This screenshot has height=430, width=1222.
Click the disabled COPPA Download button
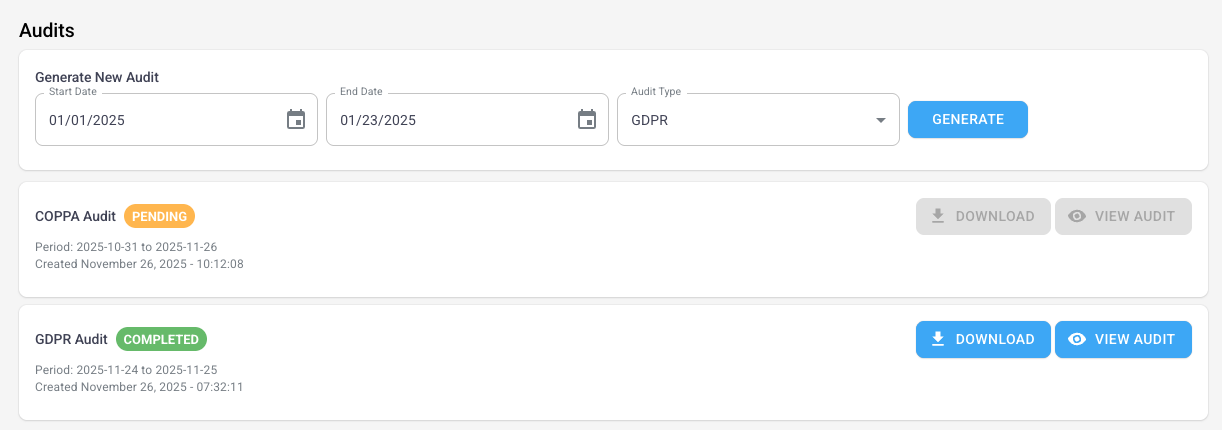[983, 216]
